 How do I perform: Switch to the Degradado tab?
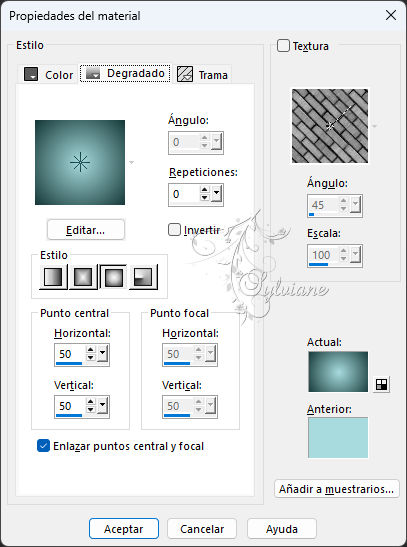point(125,73)
